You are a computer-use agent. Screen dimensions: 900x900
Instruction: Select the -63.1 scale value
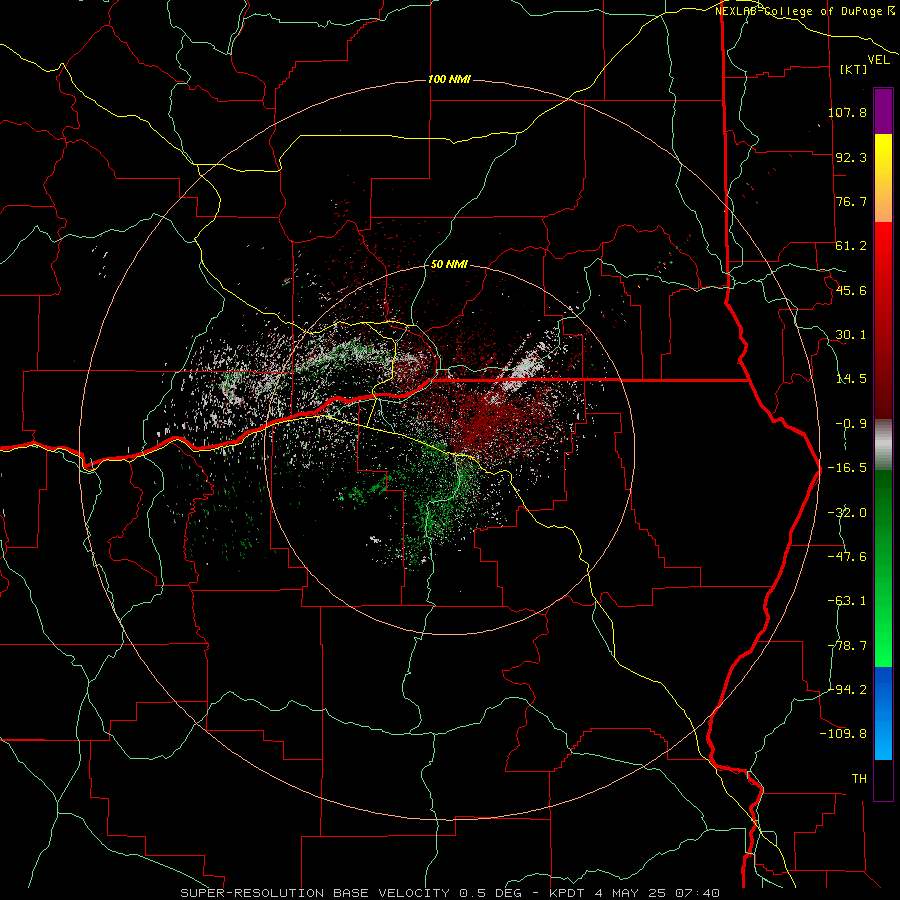(847, 601)
